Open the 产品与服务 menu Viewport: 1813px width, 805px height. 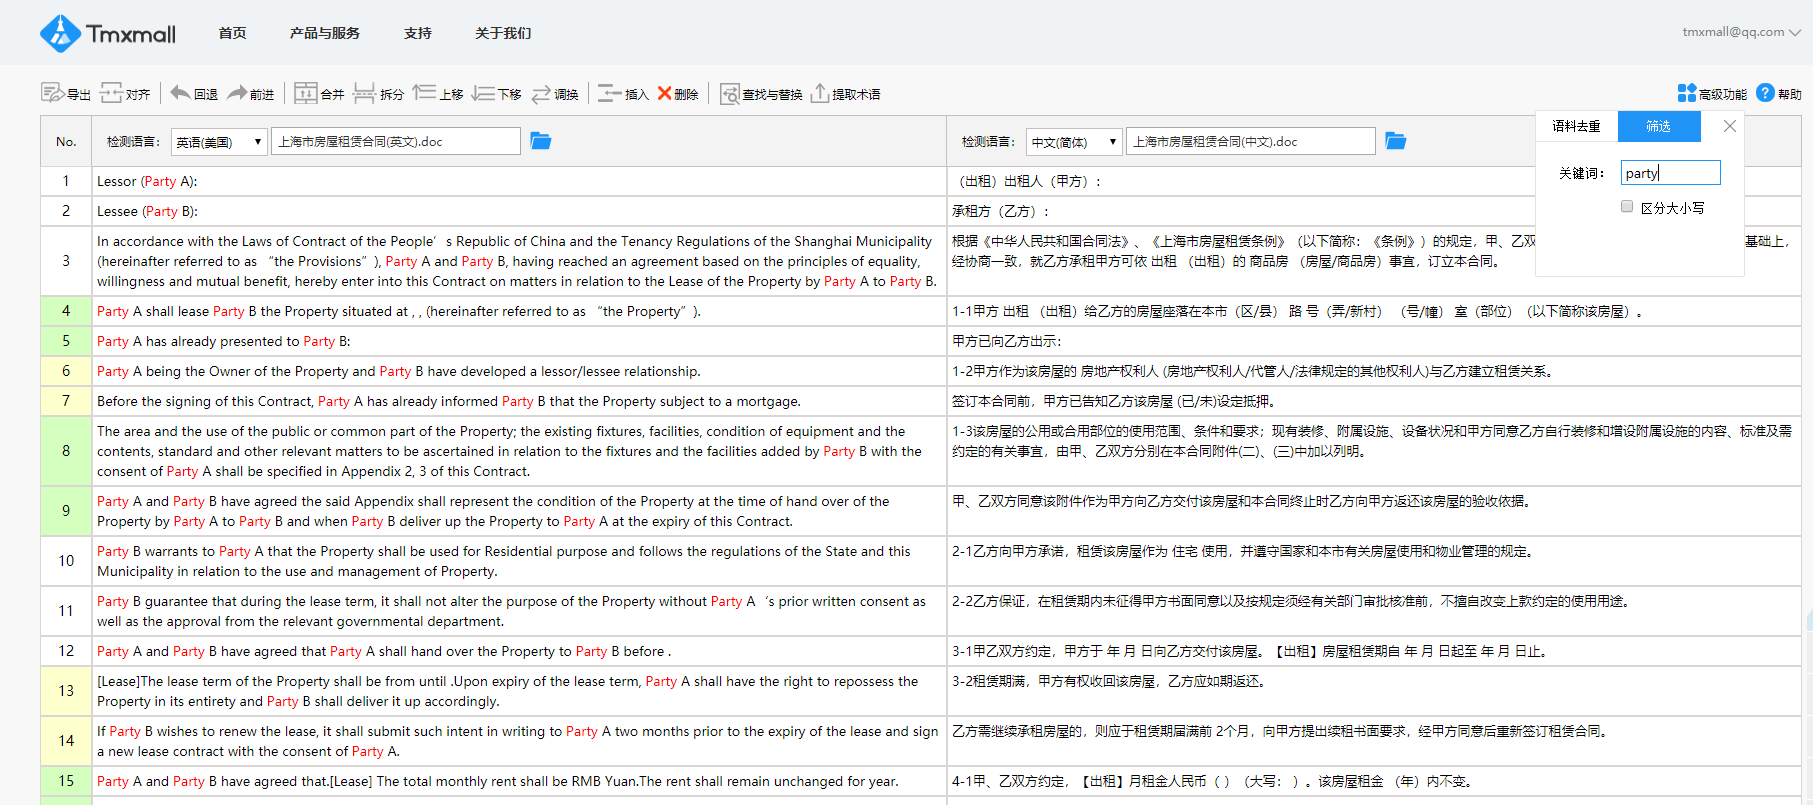coord(325,33)
